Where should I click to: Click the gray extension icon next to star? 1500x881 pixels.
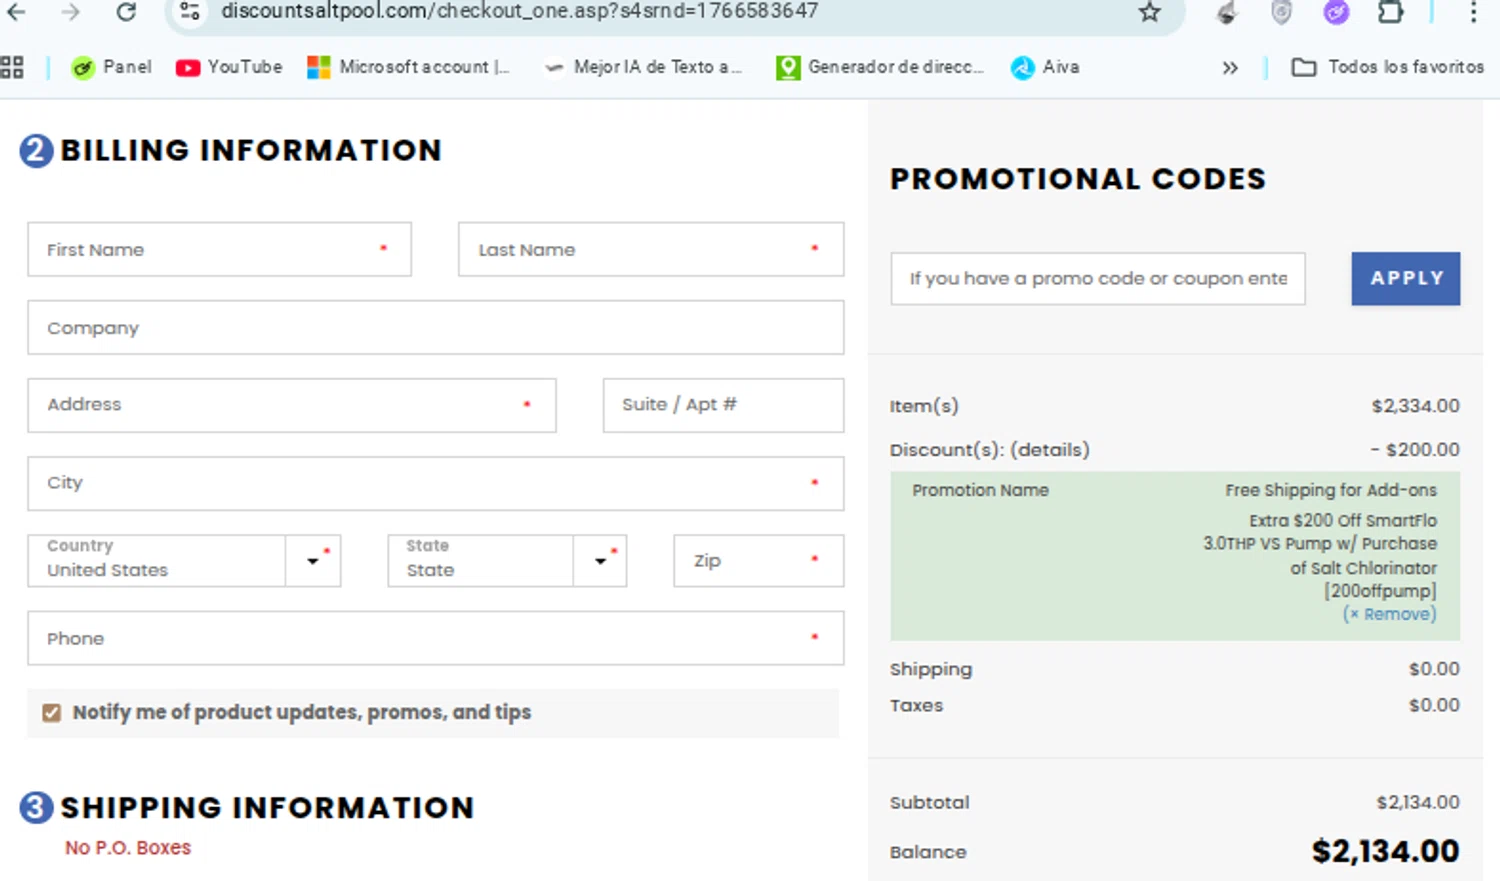pyautogui.click(x=1227, y=12)
